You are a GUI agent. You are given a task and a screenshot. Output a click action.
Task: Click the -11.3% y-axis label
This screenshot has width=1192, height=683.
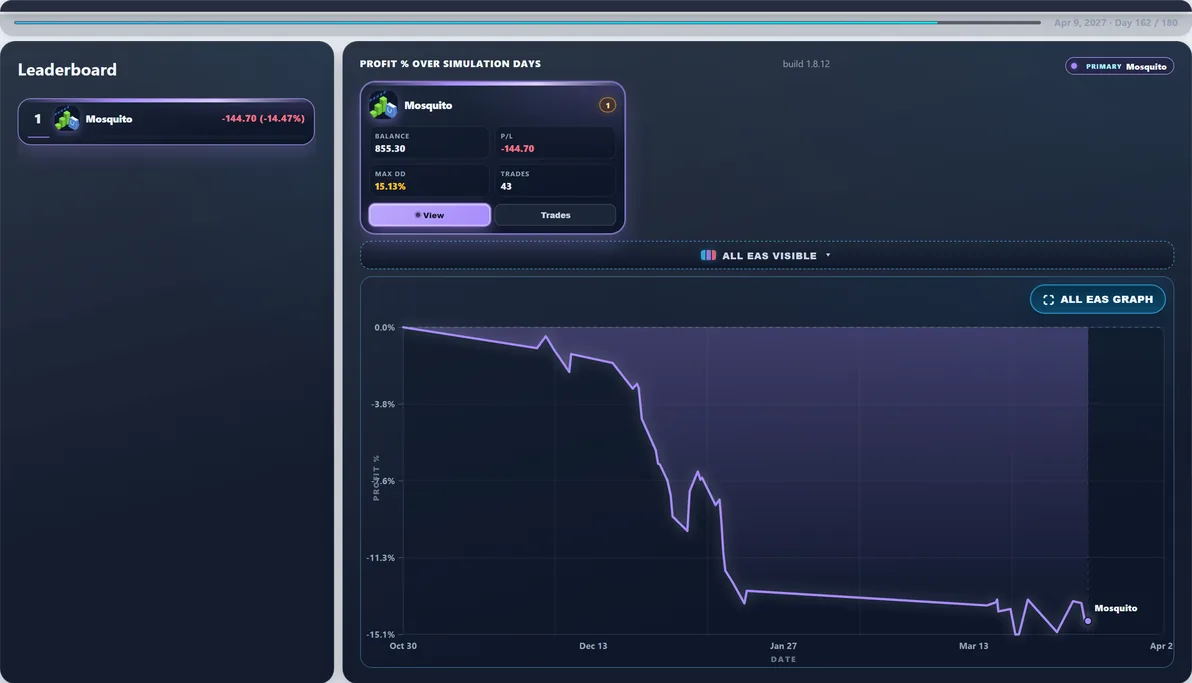pos(381,558)
